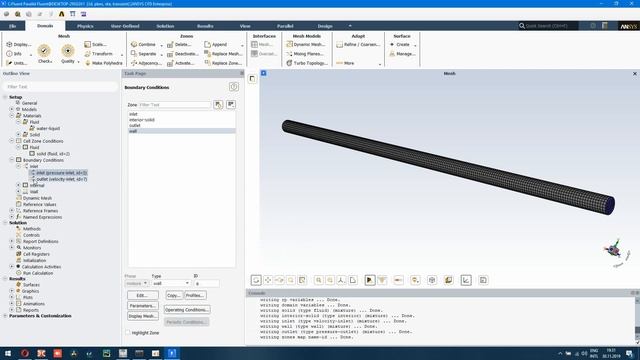Toggle the zone filter button beside Zone field
Screen dimensions: 640x360
(x=218, y=105)
